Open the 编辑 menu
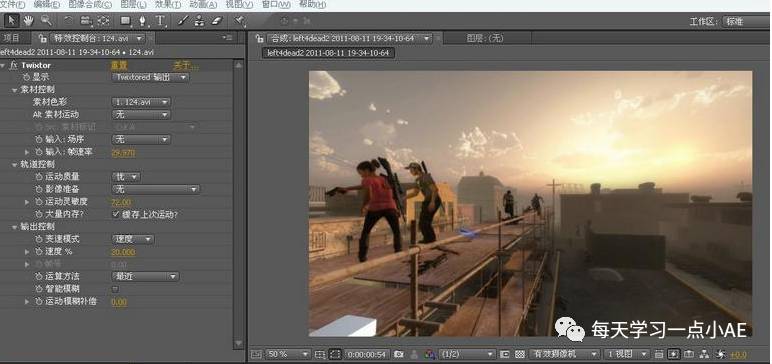This screenshot has width=772, height=364. [x=47, y=5]
